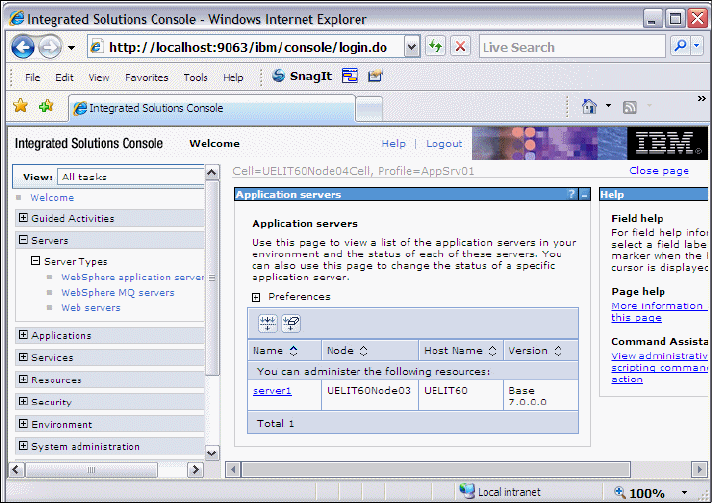
Task: Open WebSphere application servers link
Action: coord(133,277)
